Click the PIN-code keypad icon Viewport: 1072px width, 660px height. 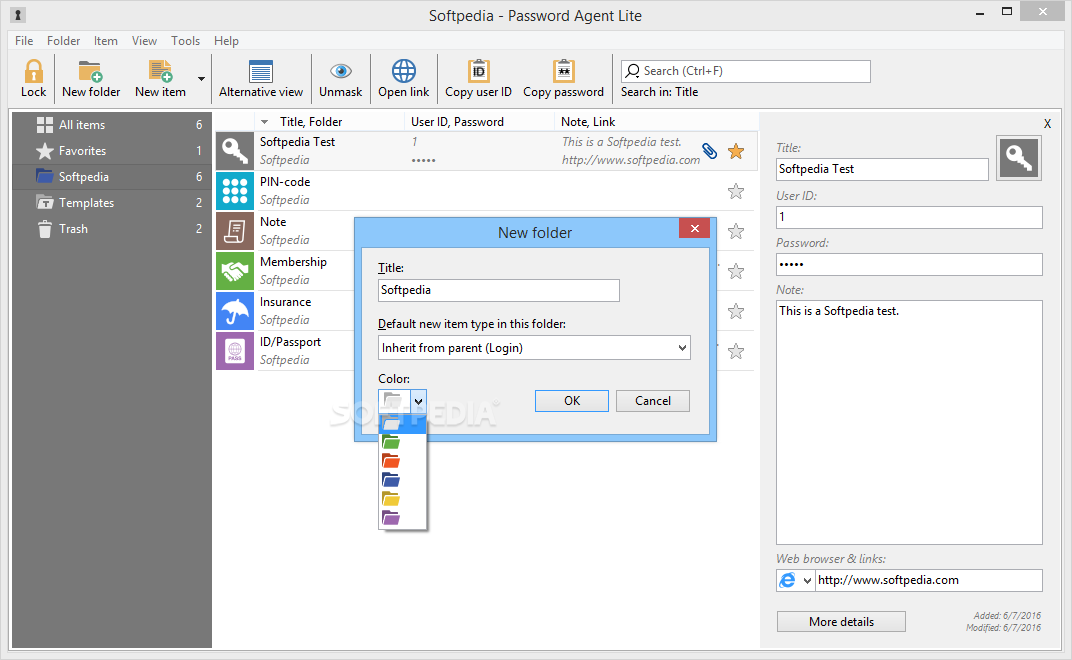coord(235,191)
